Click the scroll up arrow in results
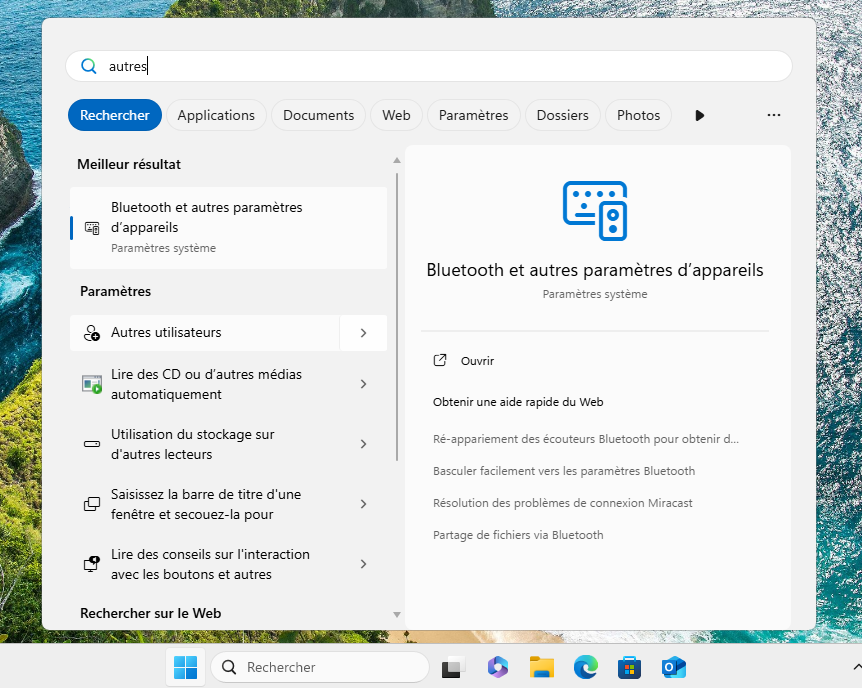 (x=397, y=161)
